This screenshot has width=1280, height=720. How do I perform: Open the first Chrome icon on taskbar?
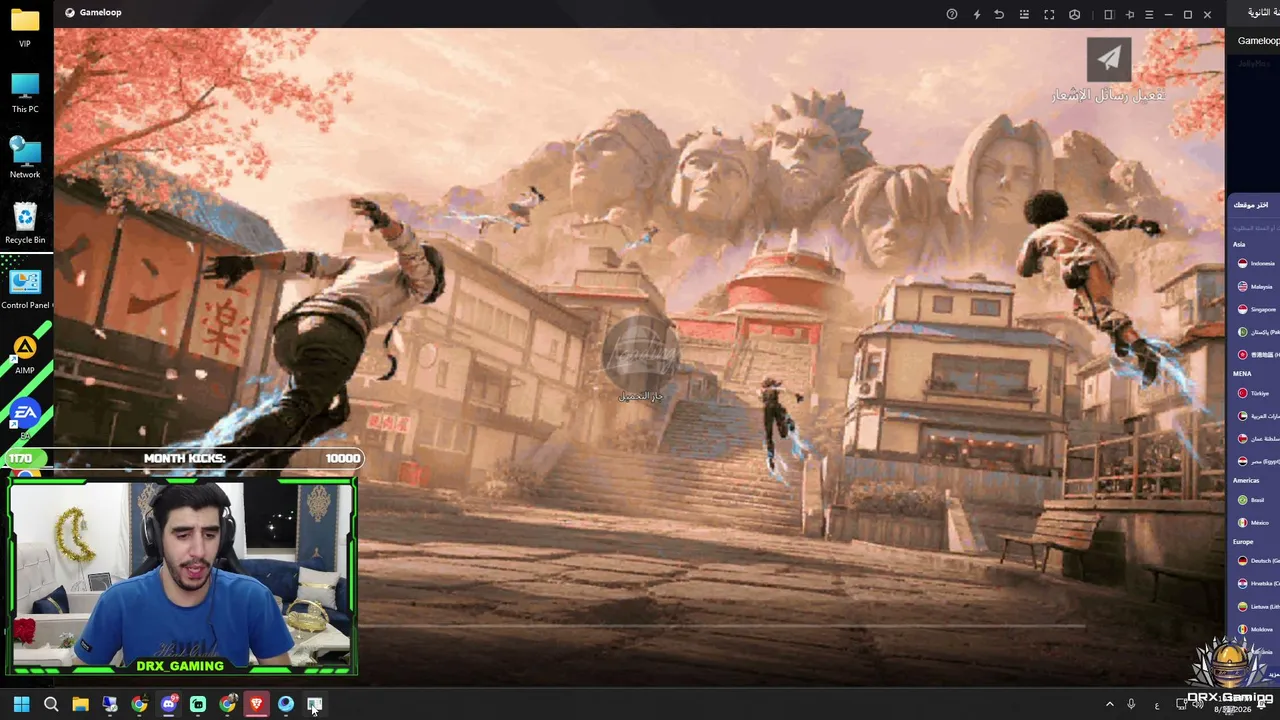tap(139, 705)
